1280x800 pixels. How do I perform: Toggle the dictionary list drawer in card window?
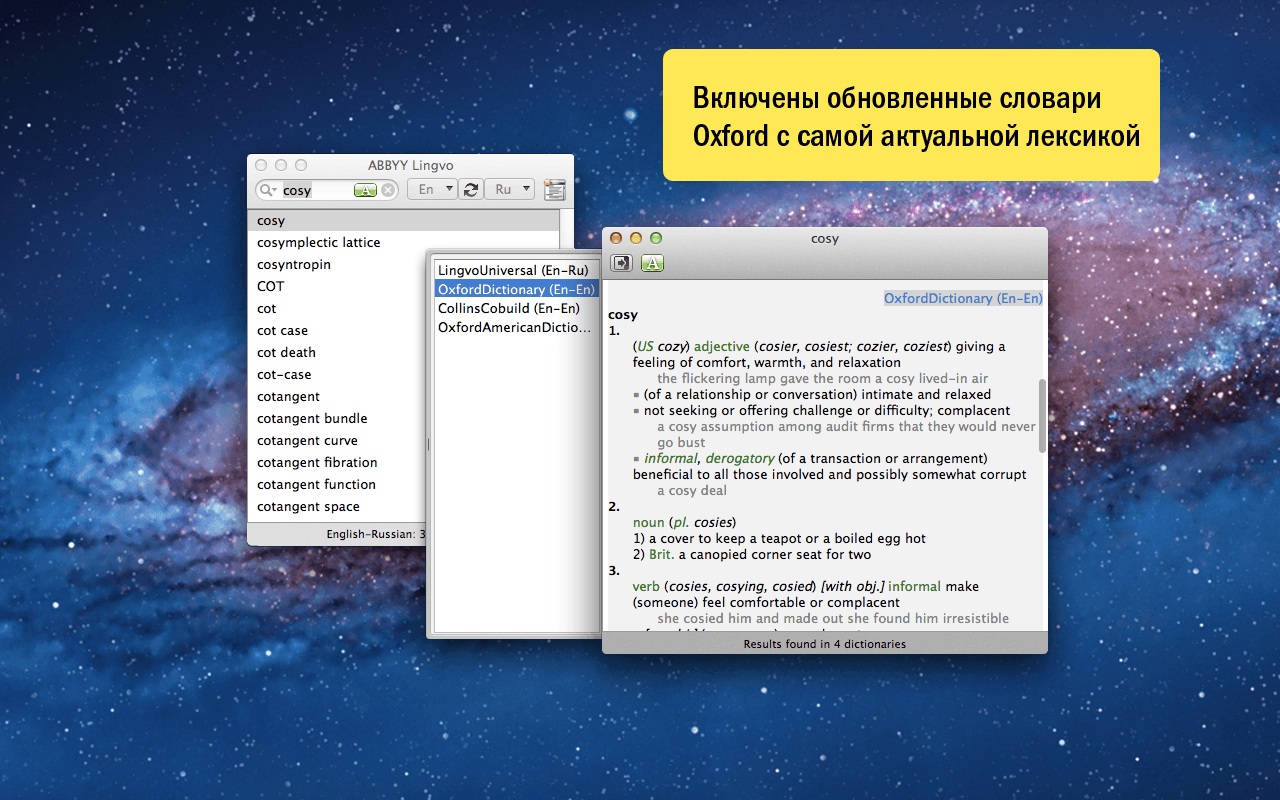tap(622, 263)
